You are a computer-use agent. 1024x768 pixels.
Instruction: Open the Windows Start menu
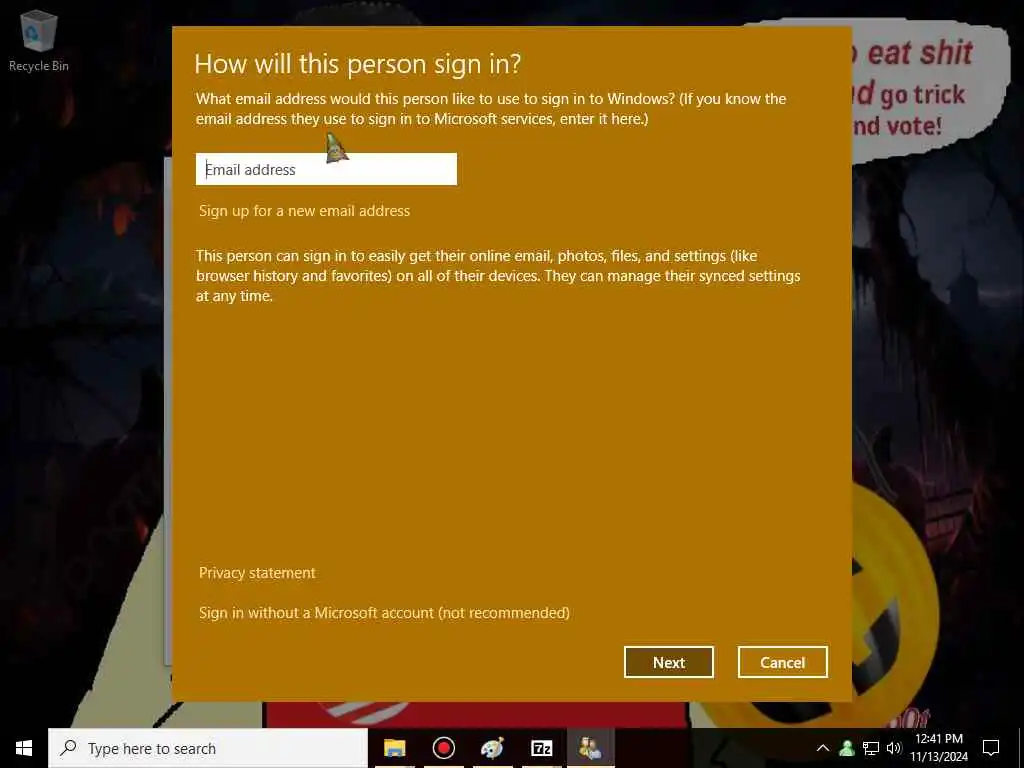click(x=24, y=748)
